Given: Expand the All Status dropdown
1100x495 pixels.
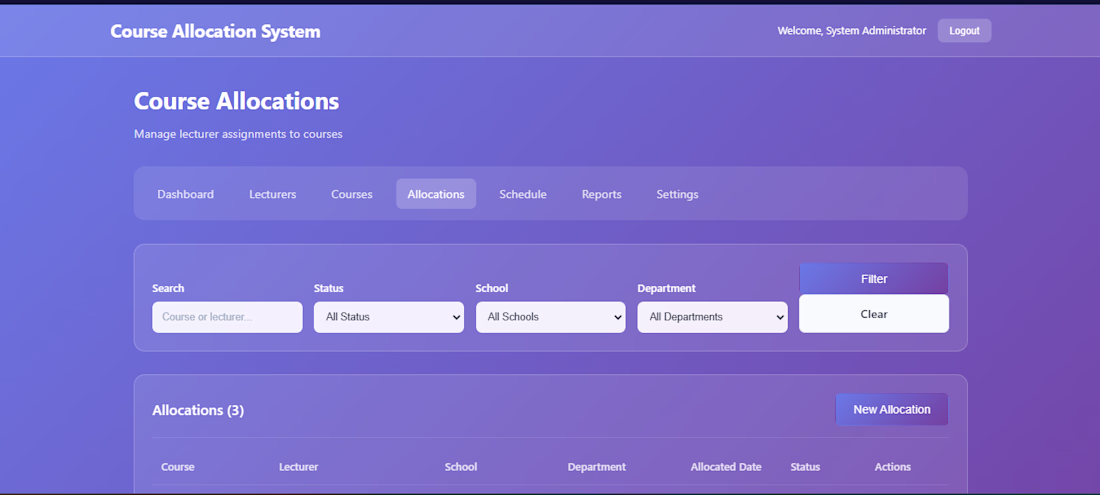Looking at the screenshot, I should (x=388, y=317).
